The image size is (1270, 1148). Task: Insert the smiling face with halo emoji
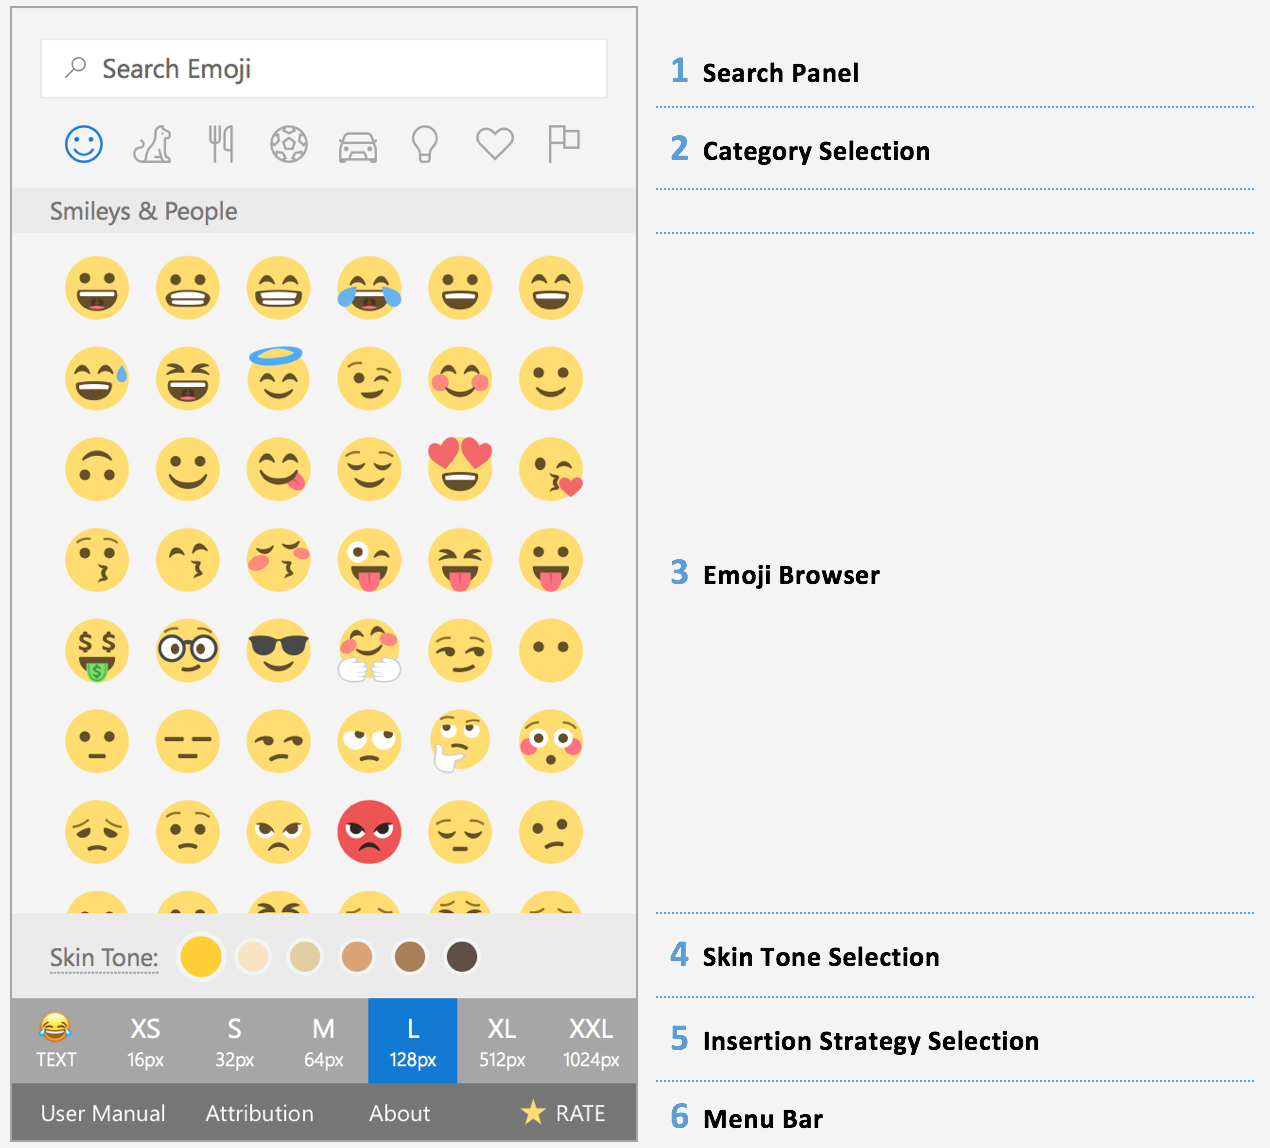coord(278,378)
